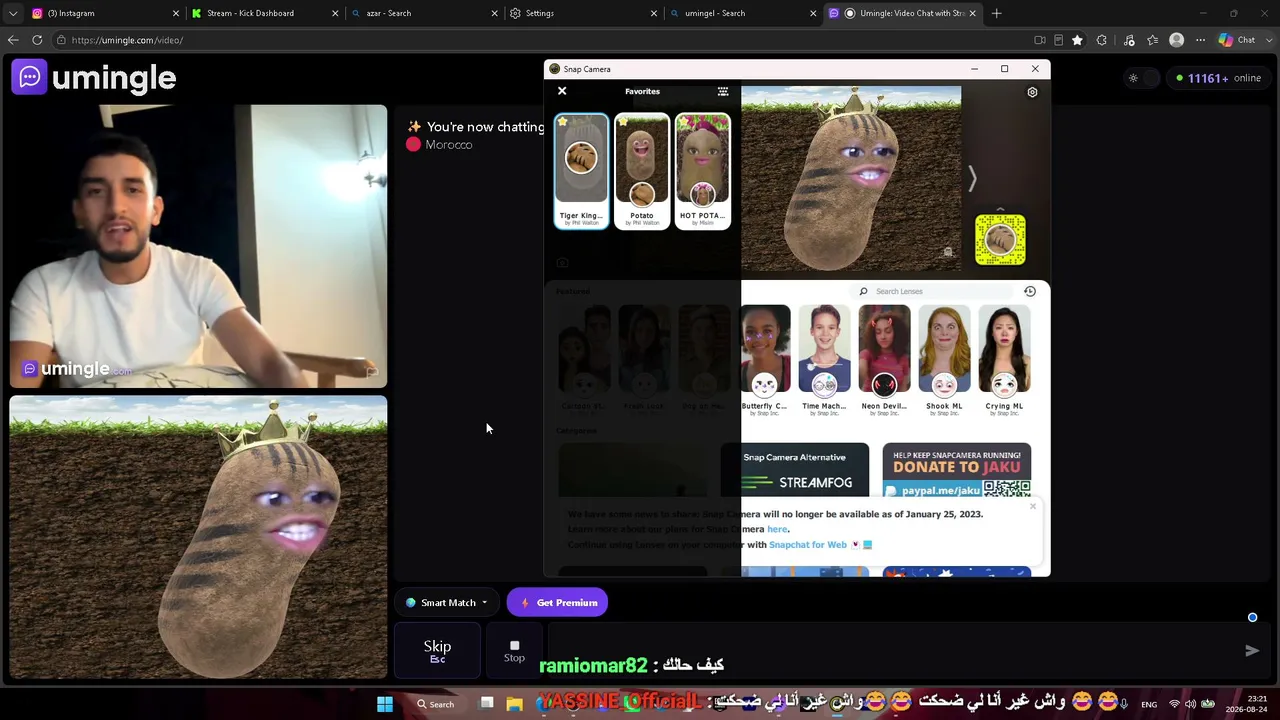
Task: Open the Copilot Chat button
Action: click(1238, 40)
